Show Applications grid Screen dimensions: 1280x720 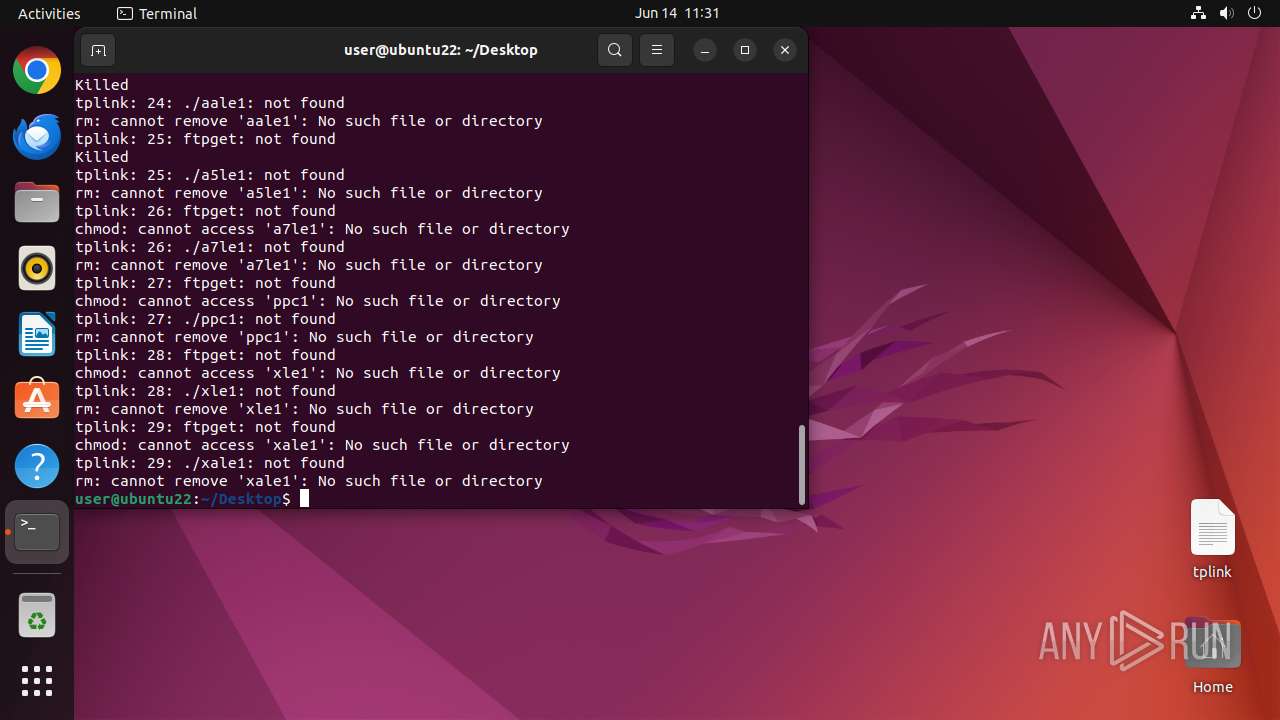pos(37,681)
